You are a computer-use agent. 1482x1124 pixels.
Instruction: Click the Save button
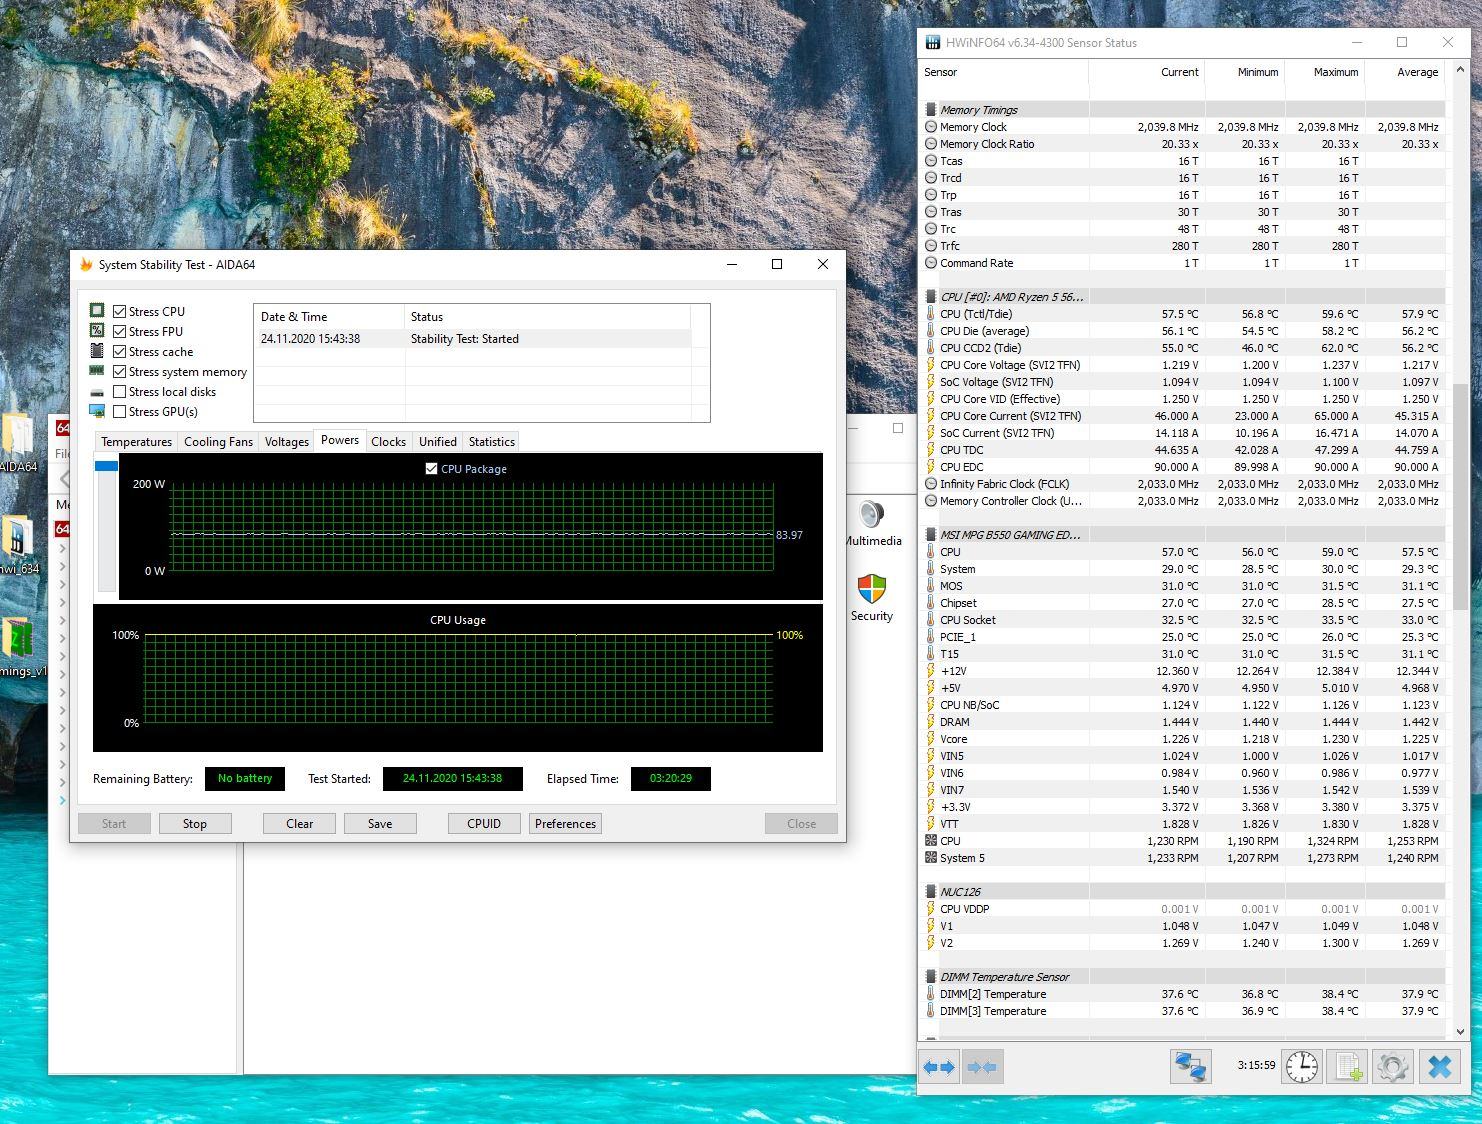point(380,824)
